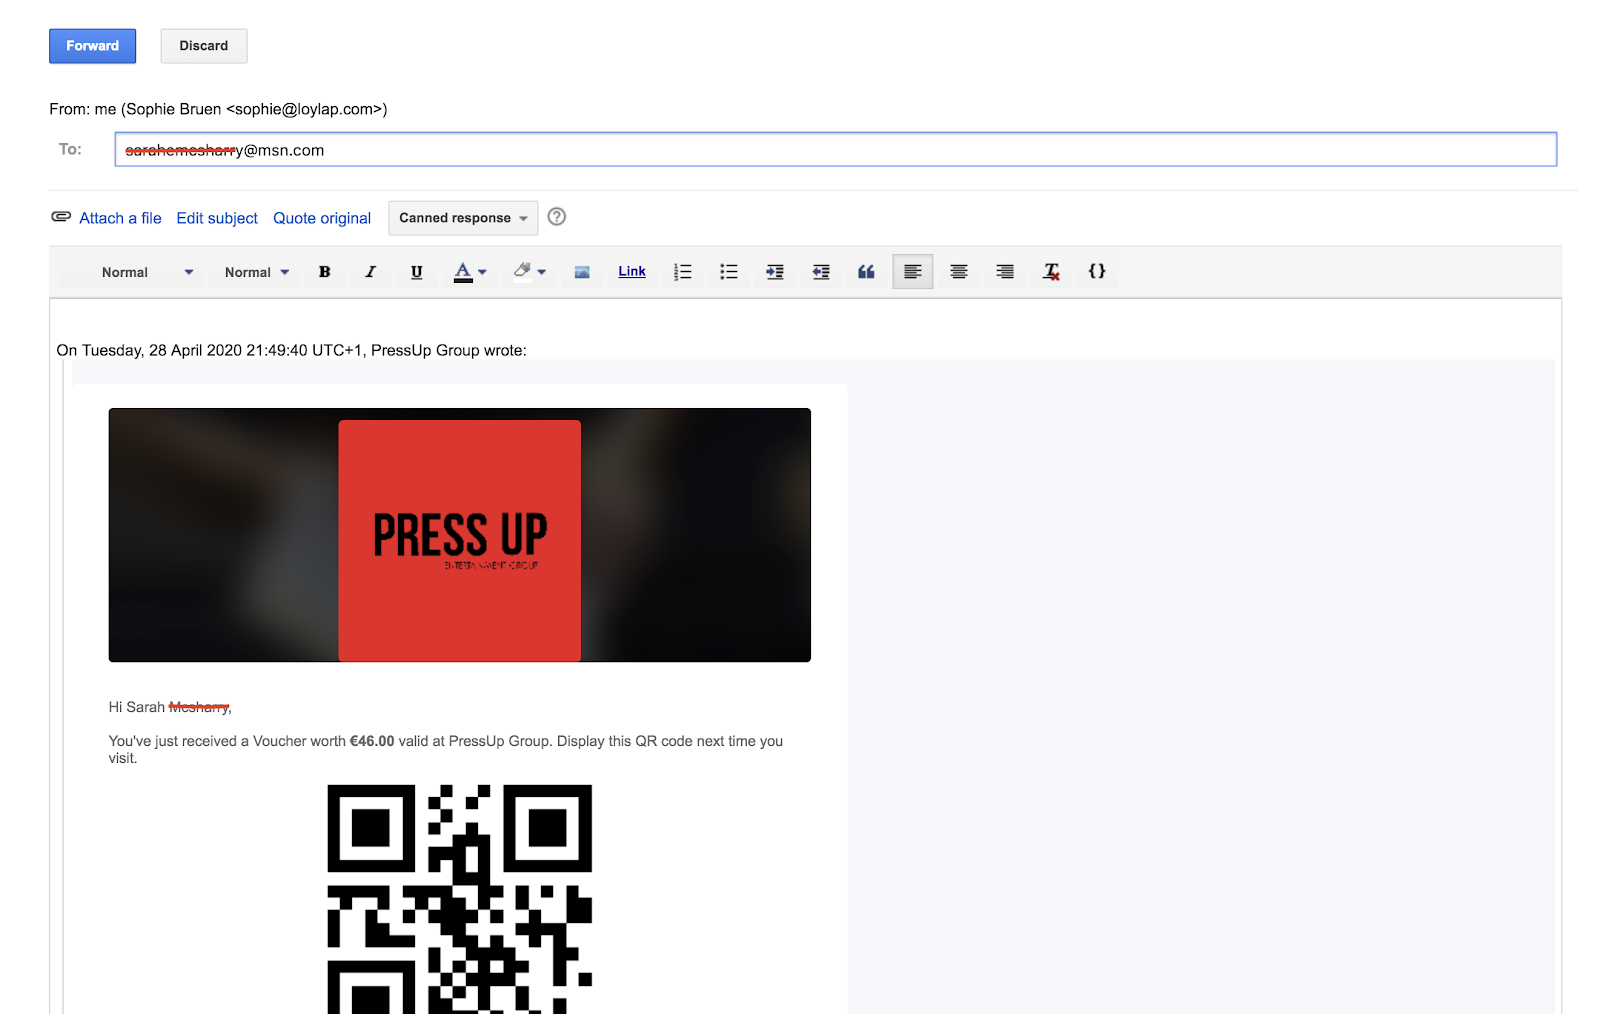The width and height of the screenshot is (1600, 1014).
Task: Click the 'Hi Sarah' greeting text
Action: pos(137,707)
